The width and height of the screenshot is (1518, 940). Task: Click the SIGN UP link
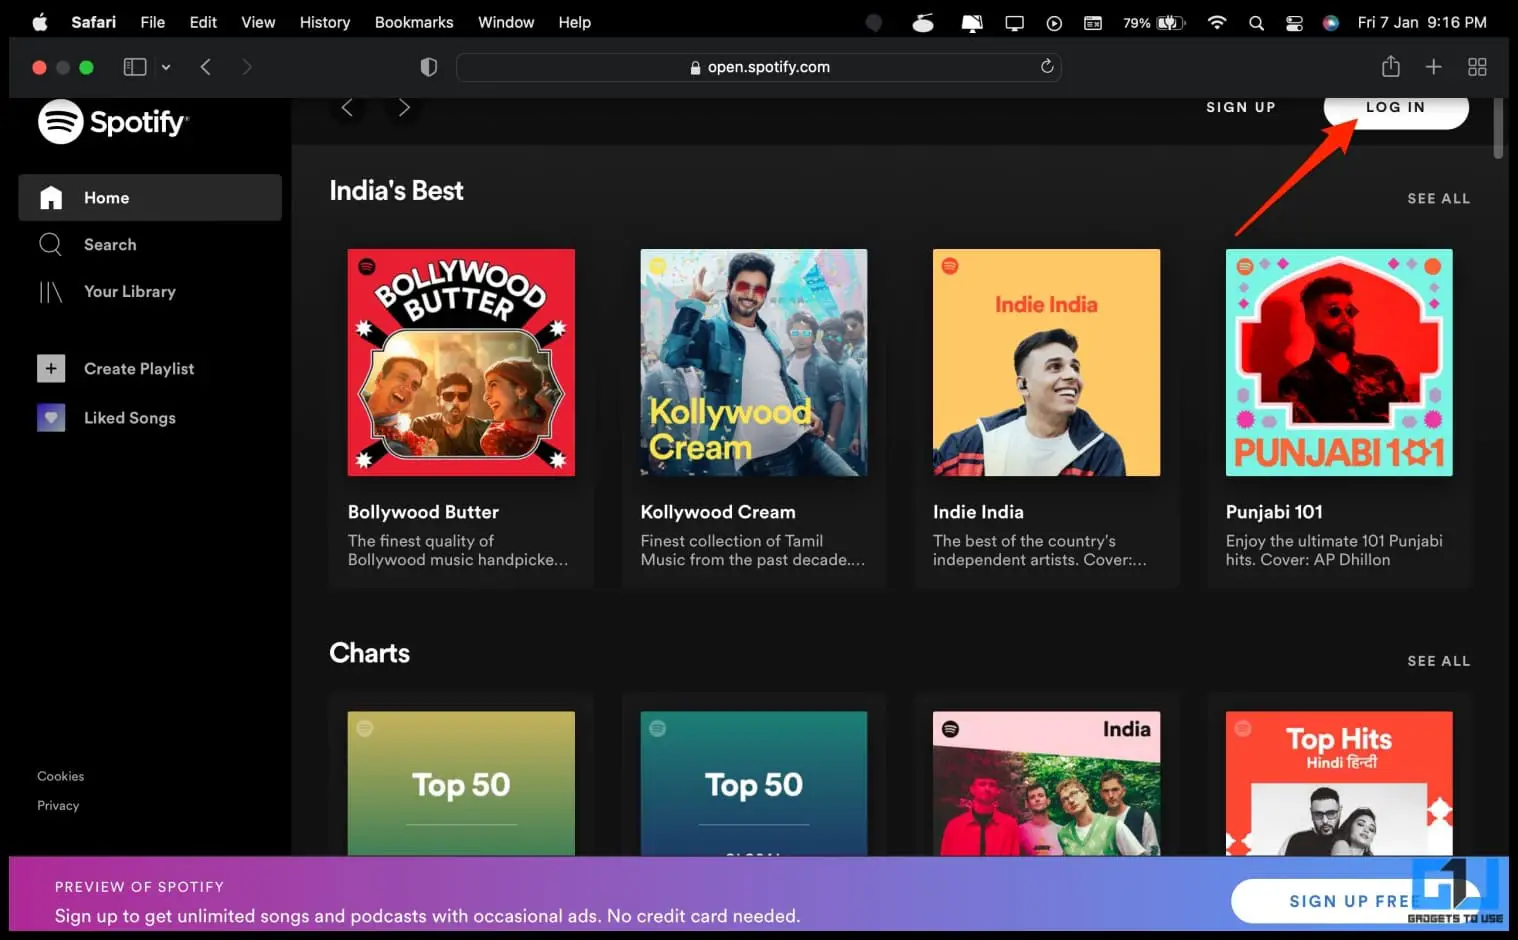click(1241, 107)
